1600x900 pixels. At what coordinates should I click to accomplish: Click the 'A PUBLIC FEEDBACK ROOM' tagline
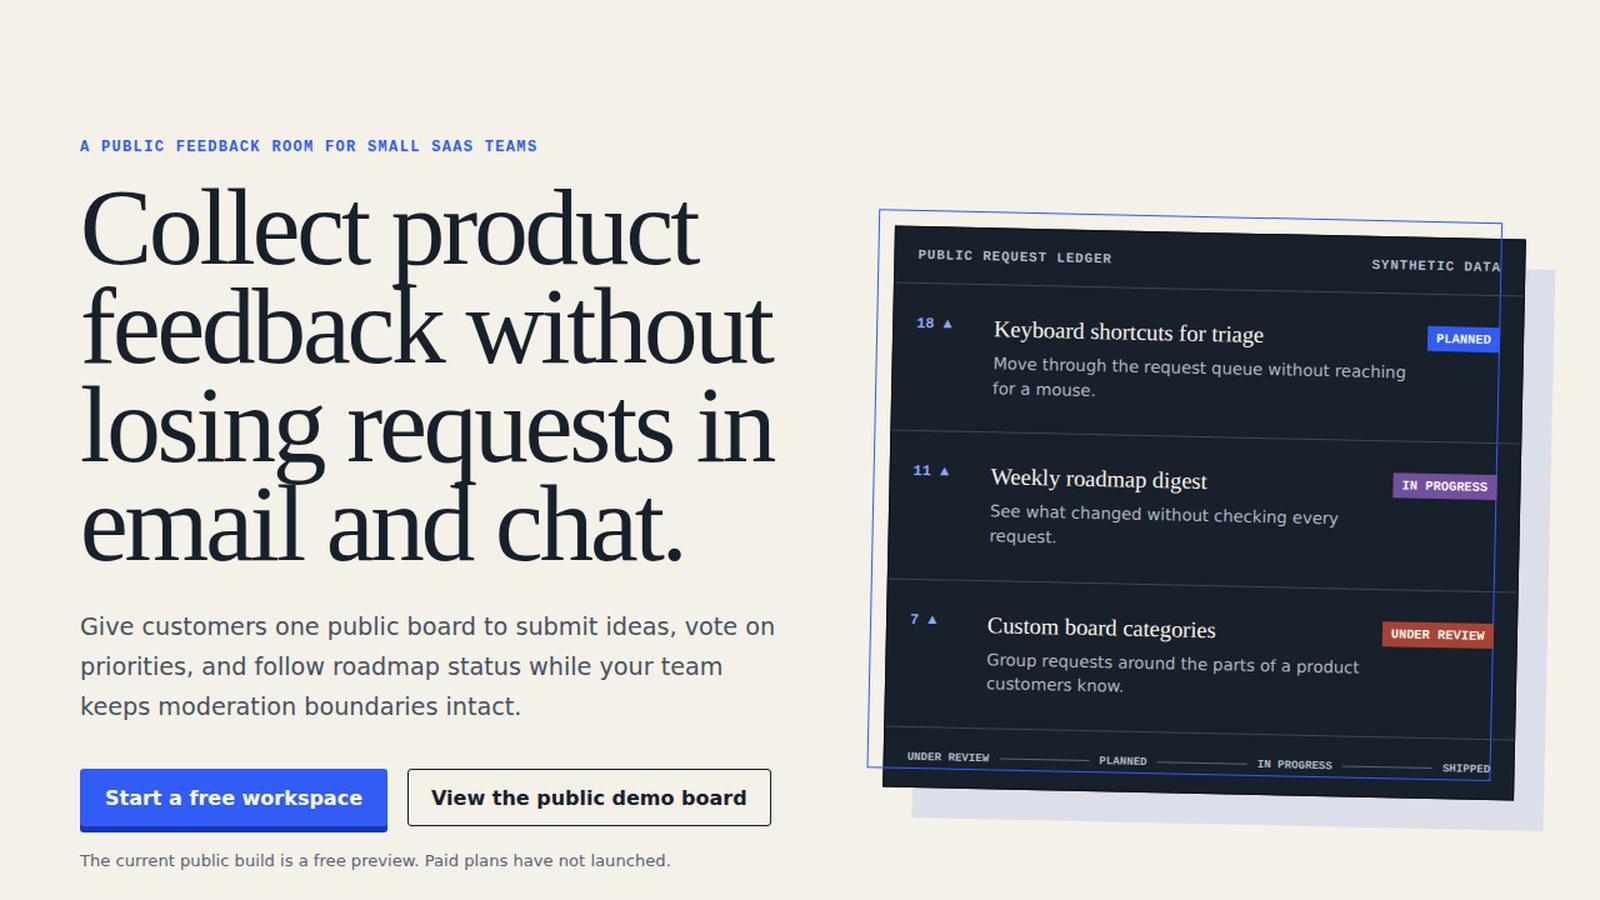308,146
